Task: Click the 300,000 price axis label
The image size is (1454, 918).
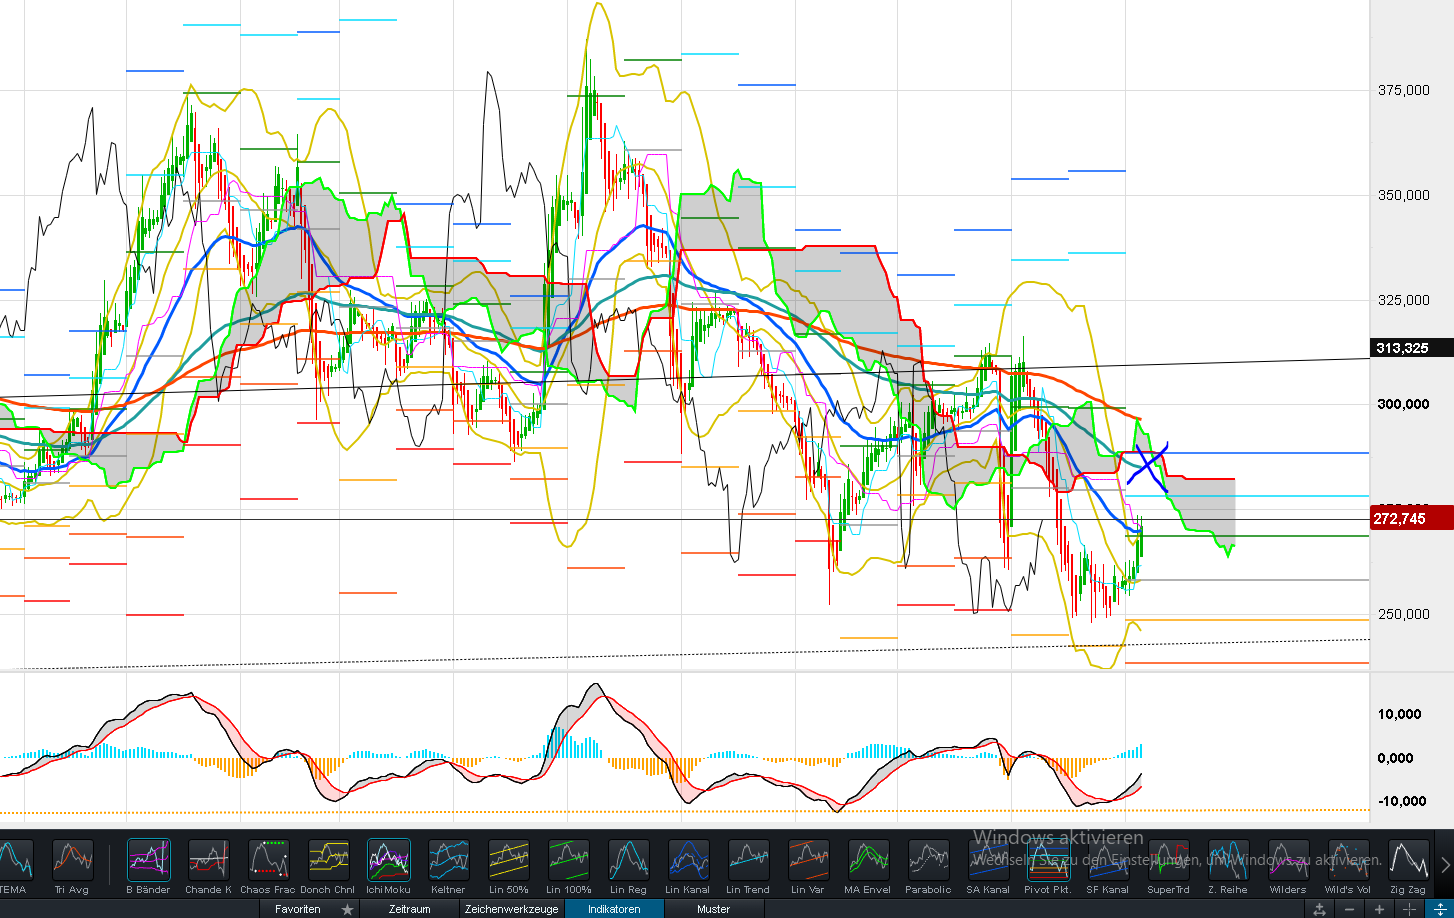Action: [x=1404, y=404]
